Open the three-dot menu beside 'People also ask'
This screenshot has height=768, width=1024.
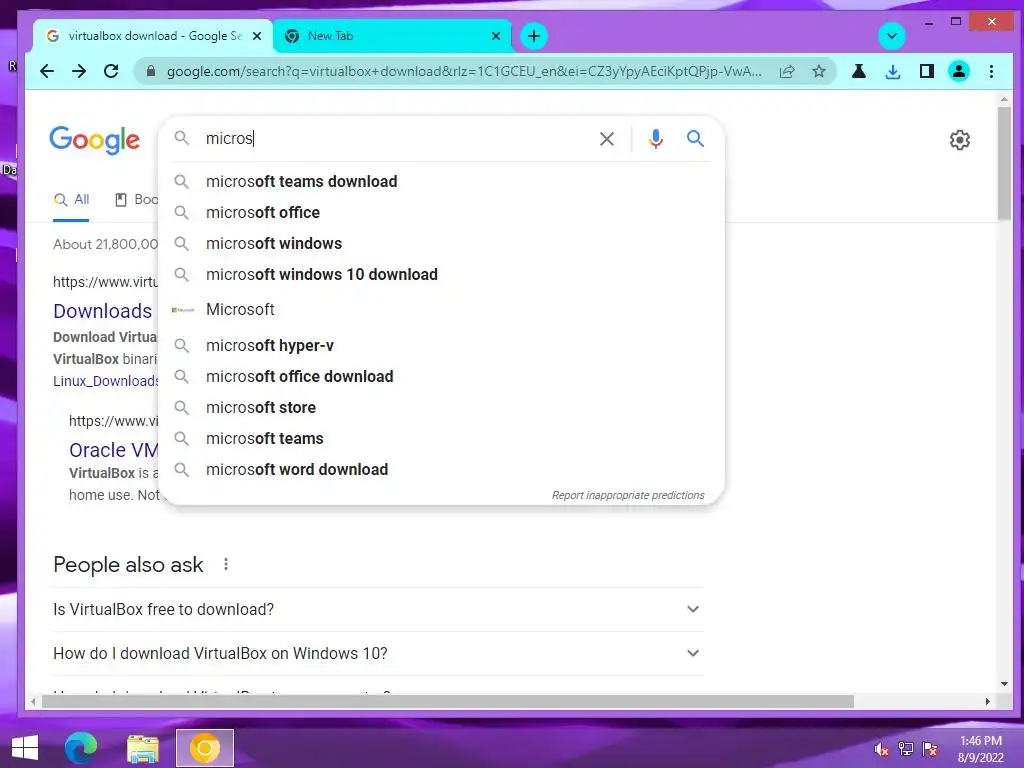226,564
